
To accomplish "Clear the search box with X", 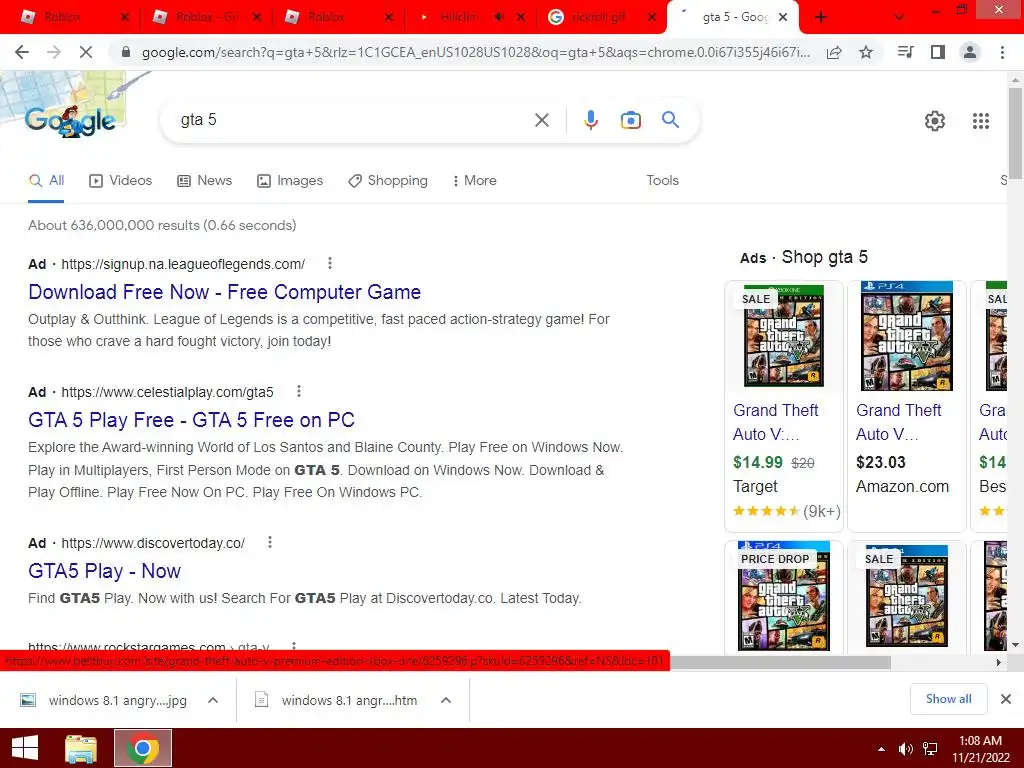I will tap(541, 120).
